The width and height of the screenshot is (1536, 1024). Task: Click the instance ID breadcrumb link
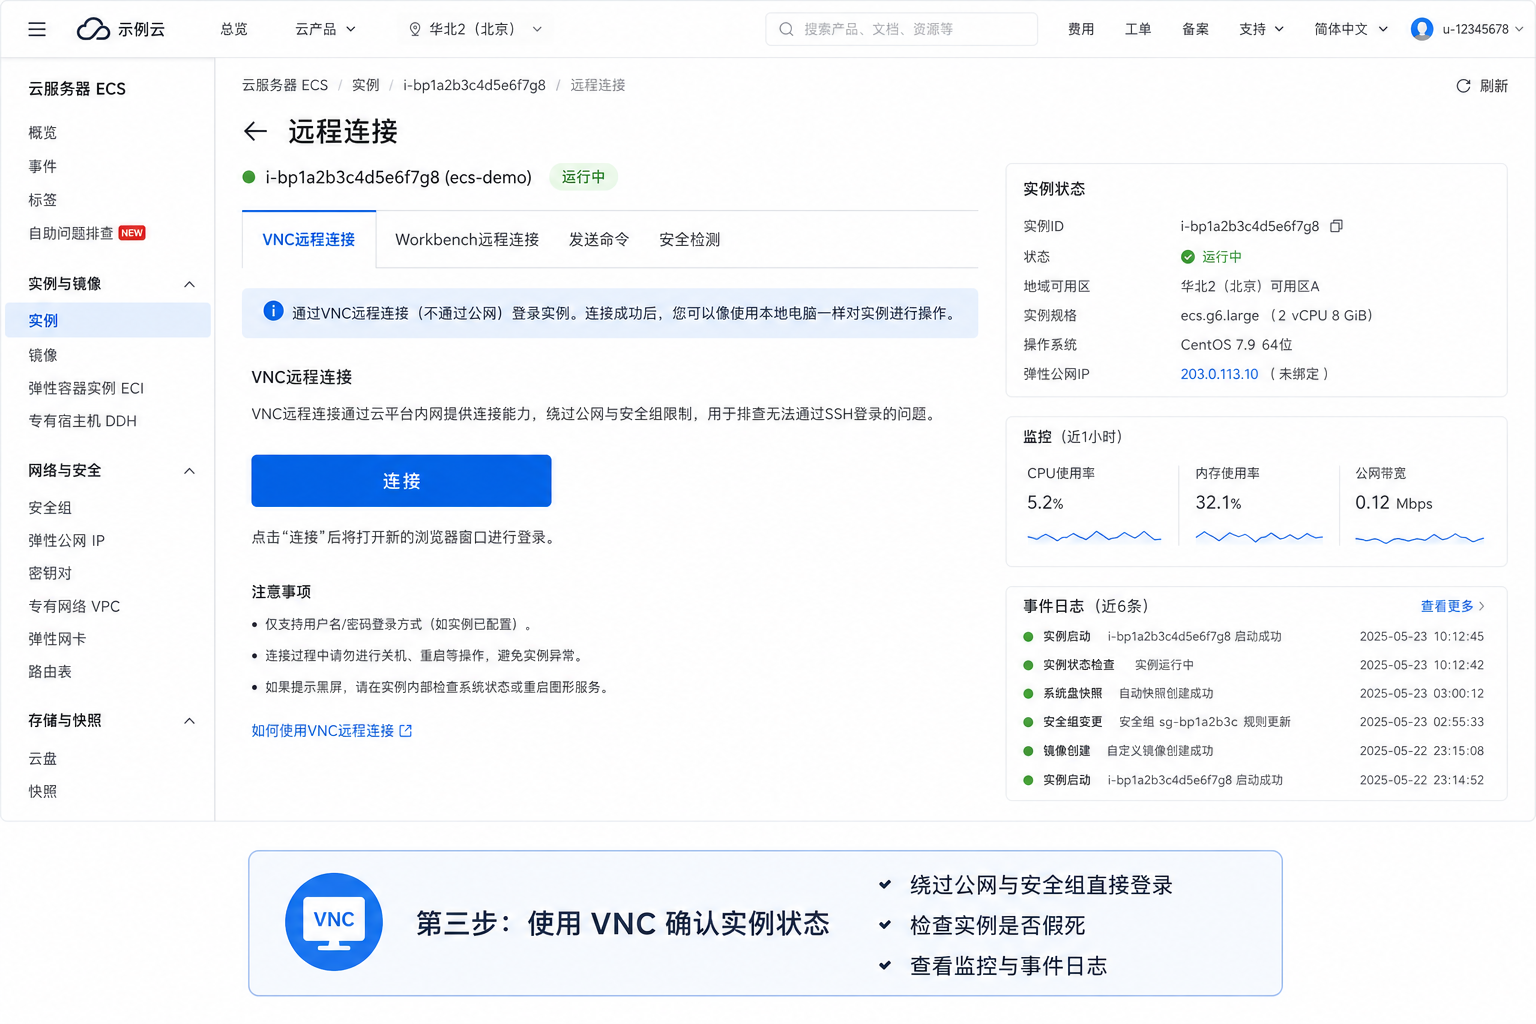click(474, 85)
